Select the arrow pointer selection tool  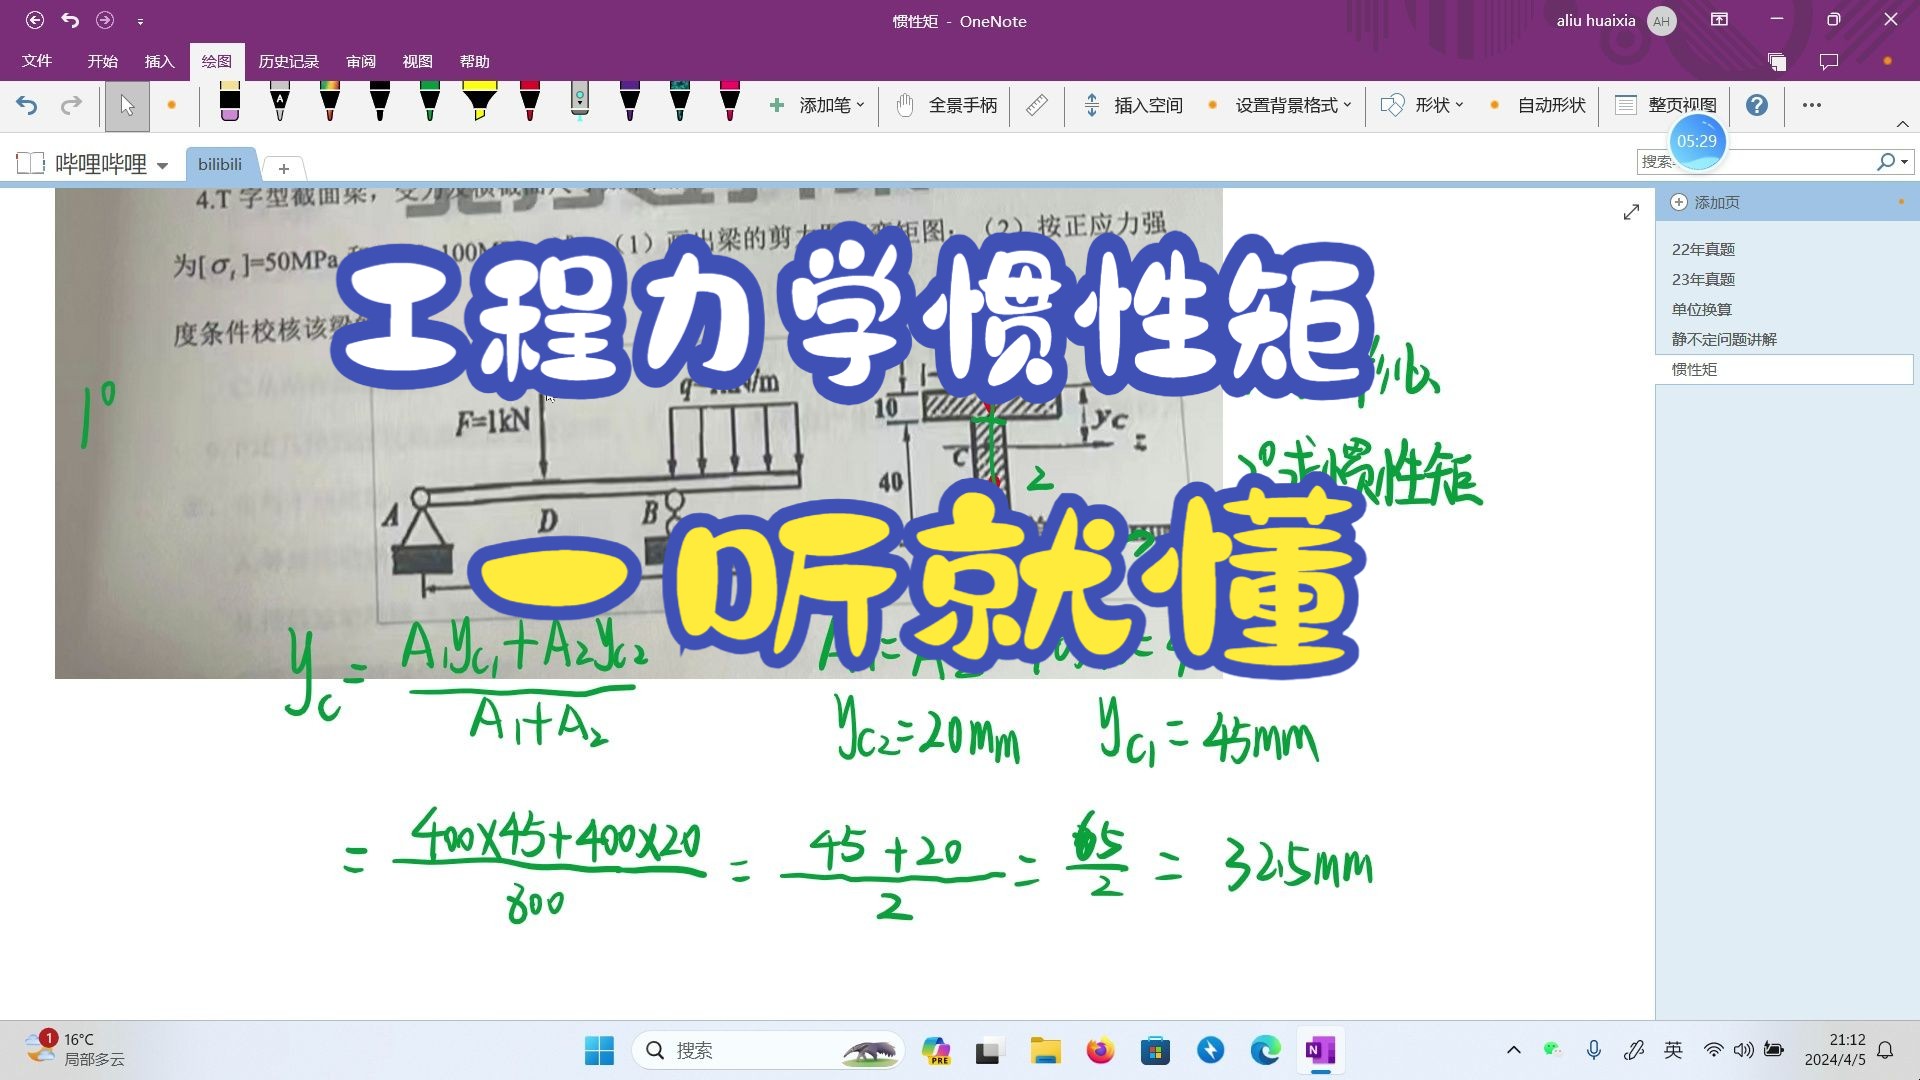[x=127, y=106]
